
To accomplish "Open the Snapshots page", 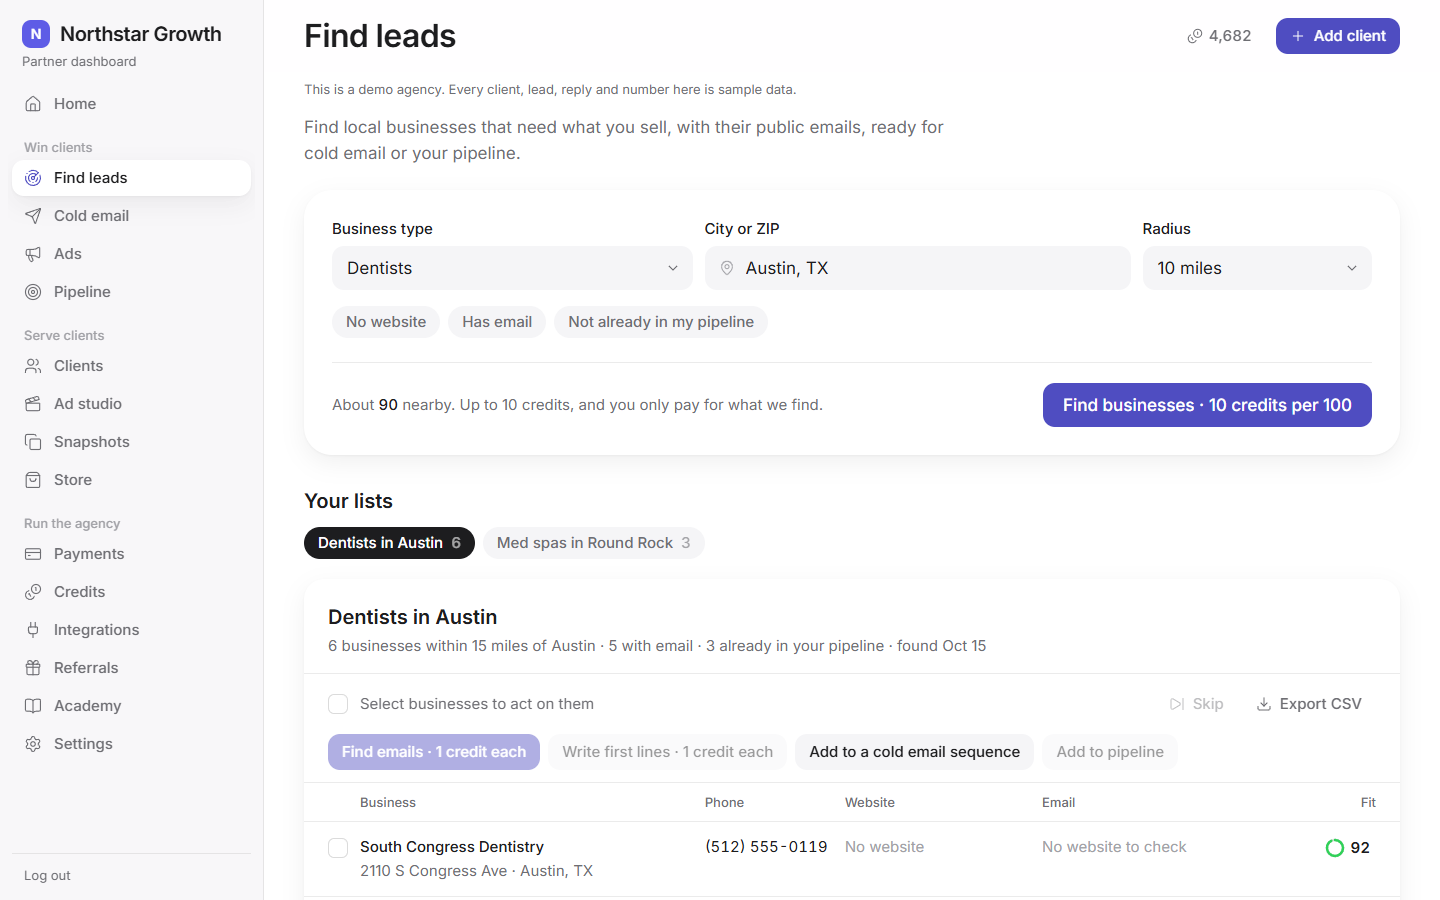I will point(131,442).
